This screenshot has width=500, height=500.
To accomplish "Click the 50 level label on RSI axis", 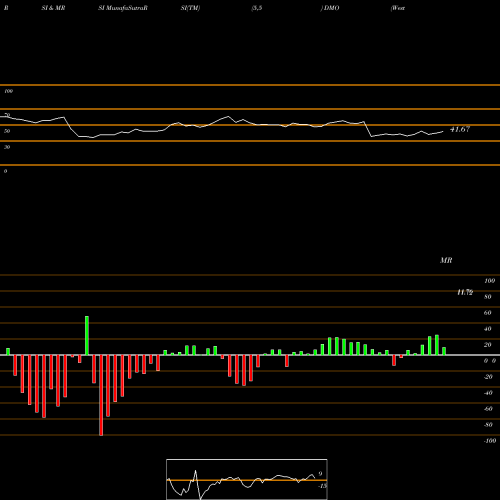I will coord(7,131).
